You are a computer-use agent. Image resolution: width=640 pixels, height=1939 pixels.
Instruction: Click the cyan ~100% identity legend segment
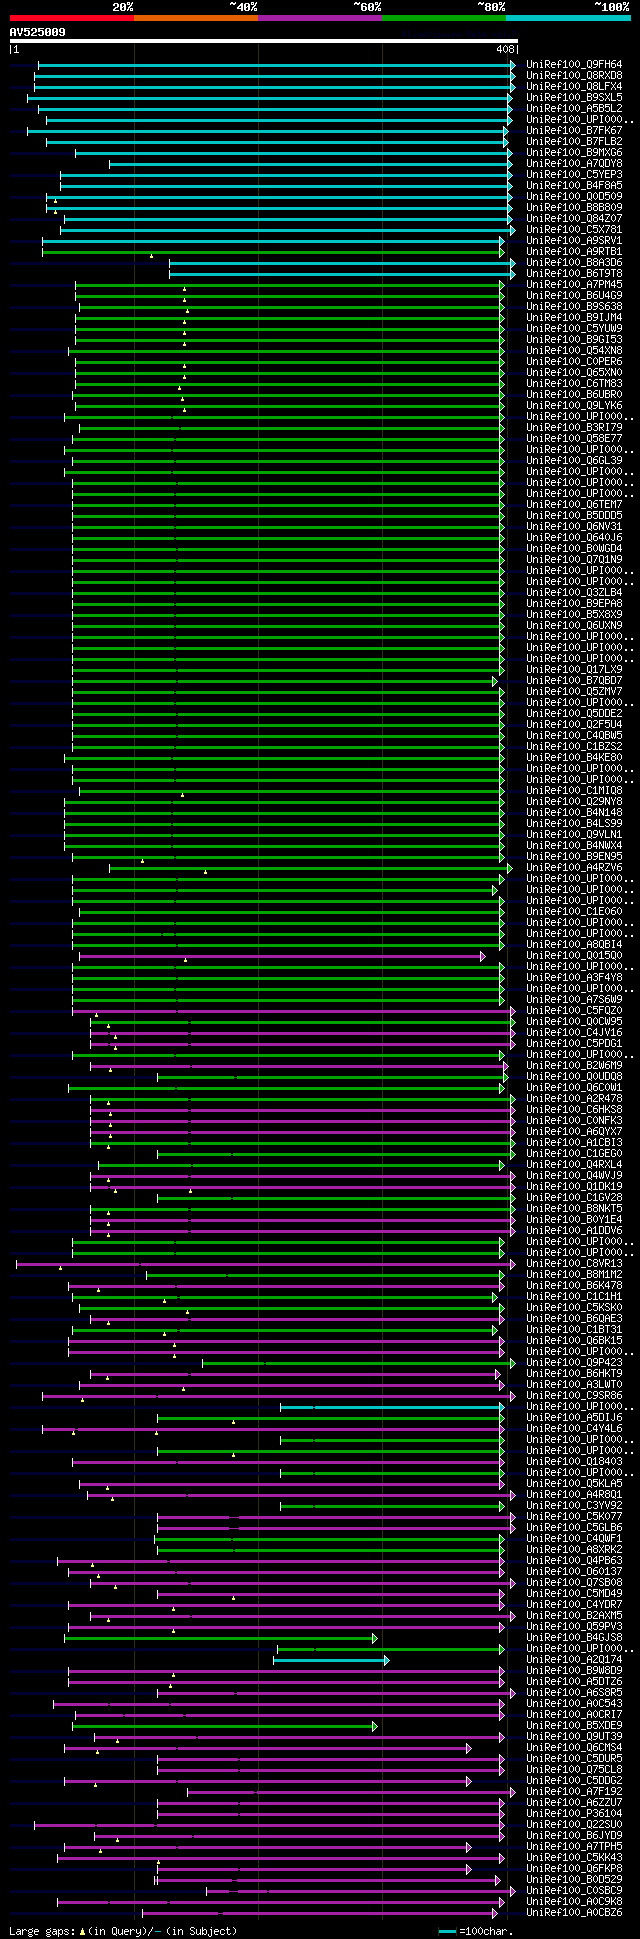pyautogui.click(x=568, y=18)
